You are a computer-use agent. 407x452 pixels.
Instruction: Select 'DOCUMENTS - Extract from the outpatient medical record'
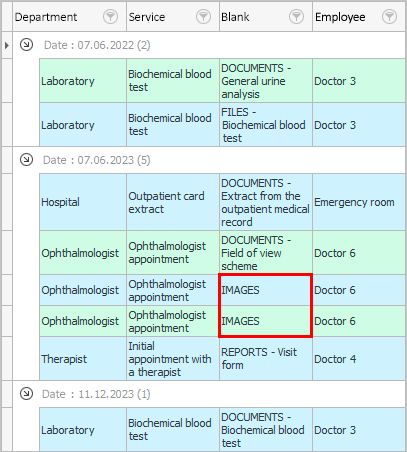point(266,202)
